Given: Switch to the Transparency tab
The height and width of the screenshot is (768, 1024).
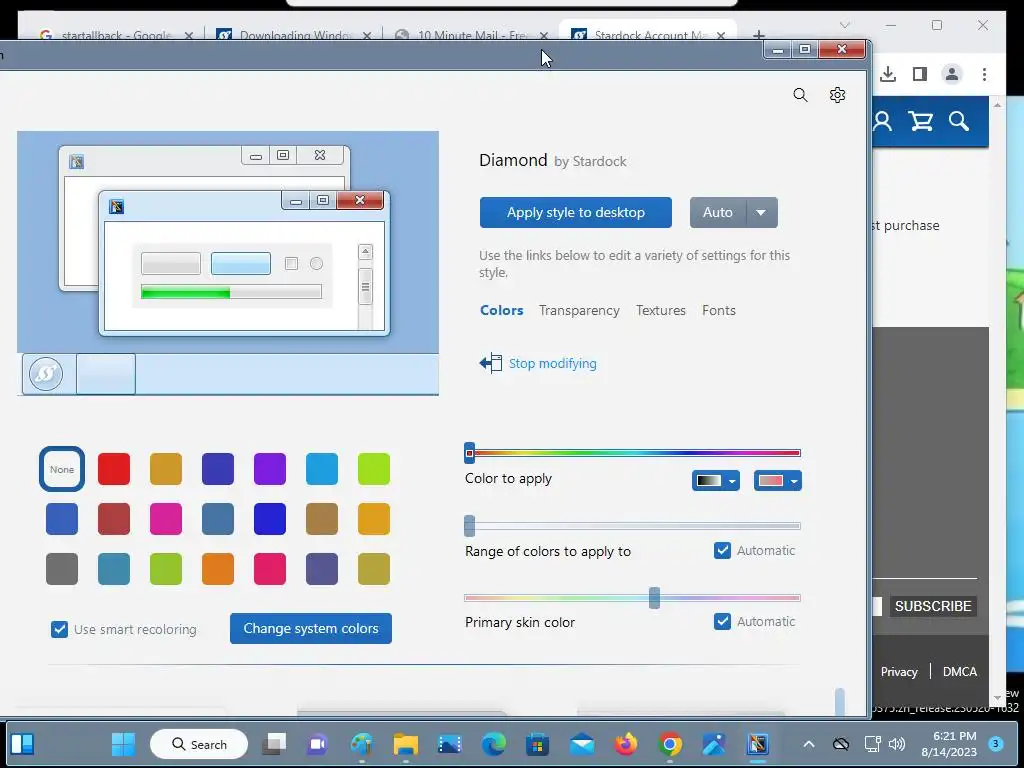Looking at the screenshot, I should (579, 310).
